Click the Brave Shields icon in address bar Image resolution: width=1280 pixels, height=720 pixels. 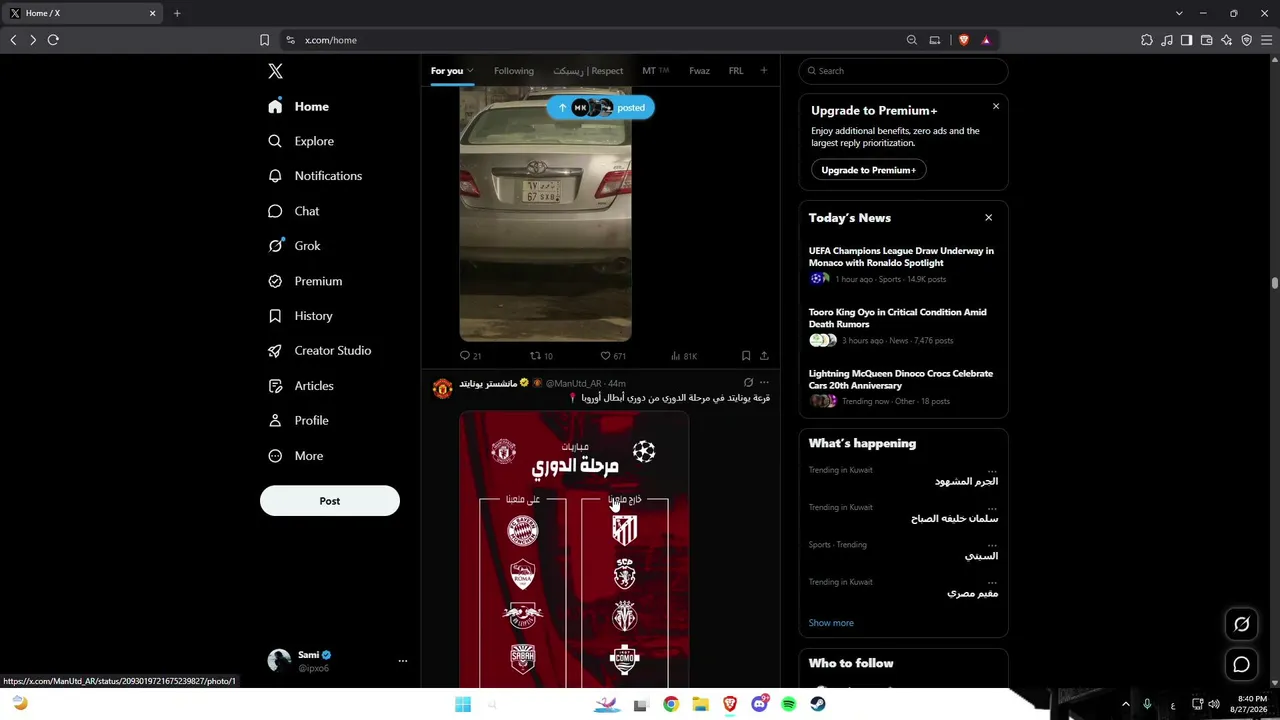[x=964, y=40]
